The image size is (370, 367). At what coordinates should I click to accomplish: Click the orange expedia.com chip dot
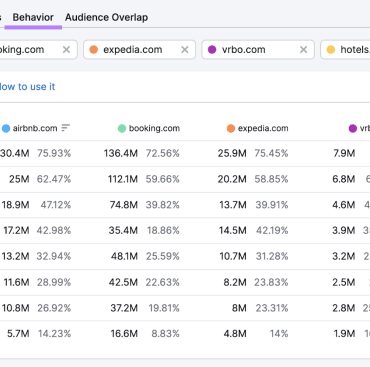click(94, 50)
